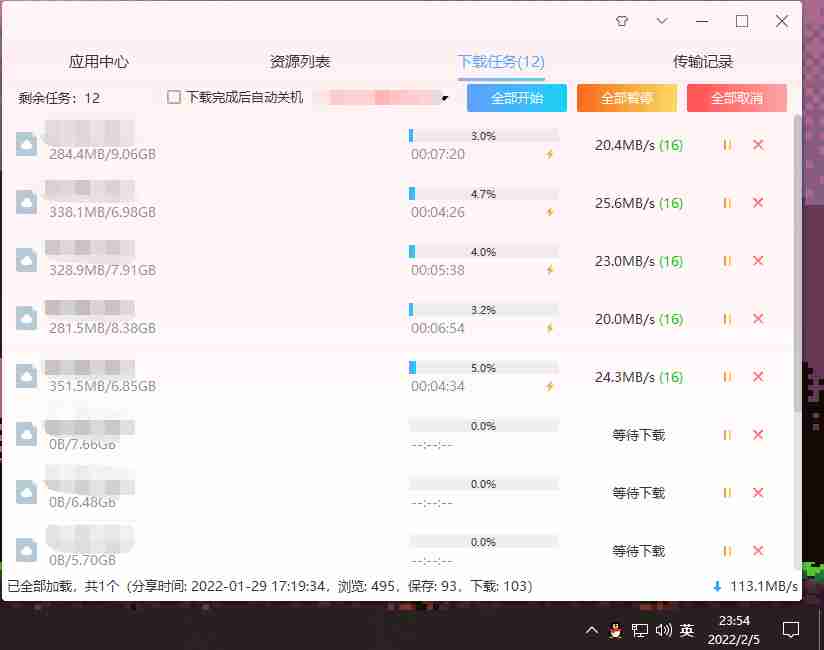Cancel the waiting 0B/5.70GB task

(x=758, y=551)
